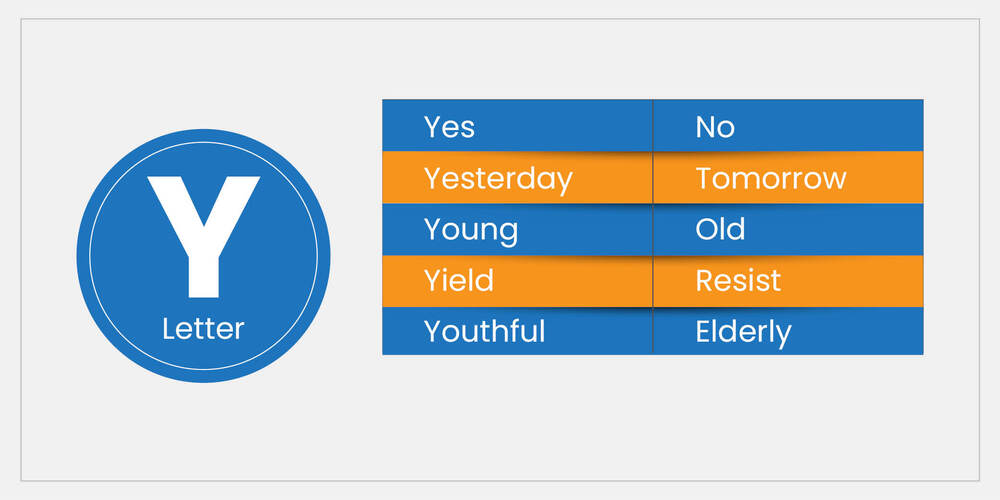The image size is (1000, 500).
Task: Click the "Yesterday" cell text
Action: pyautogui.click(x=498, y=178)
